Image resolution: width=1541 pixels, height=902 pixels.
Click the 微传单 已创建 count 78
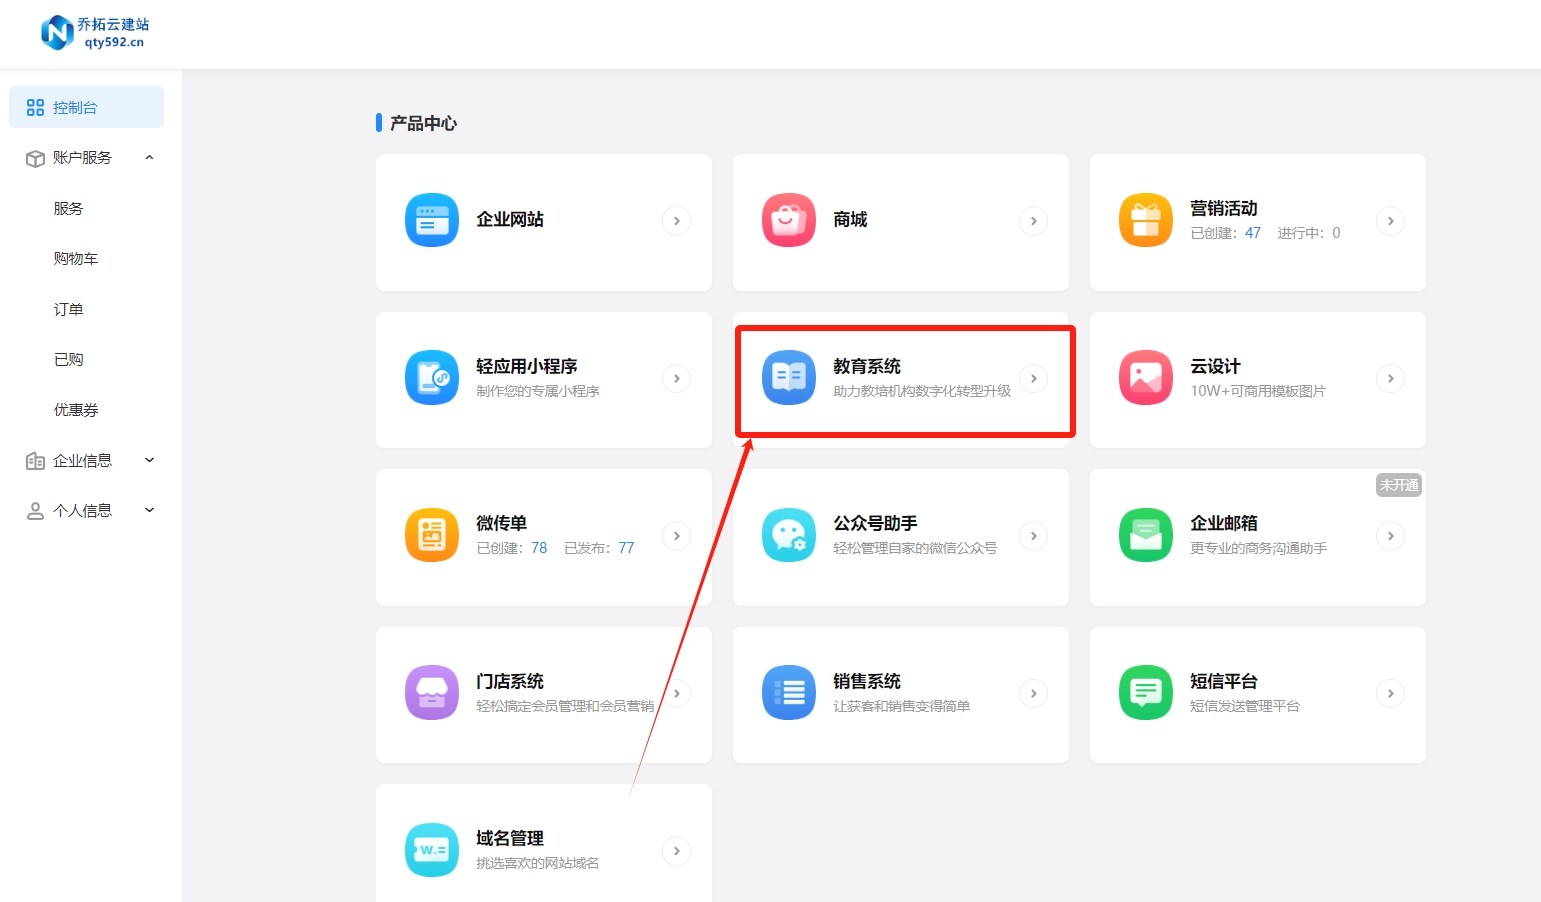tap(539, 548)
